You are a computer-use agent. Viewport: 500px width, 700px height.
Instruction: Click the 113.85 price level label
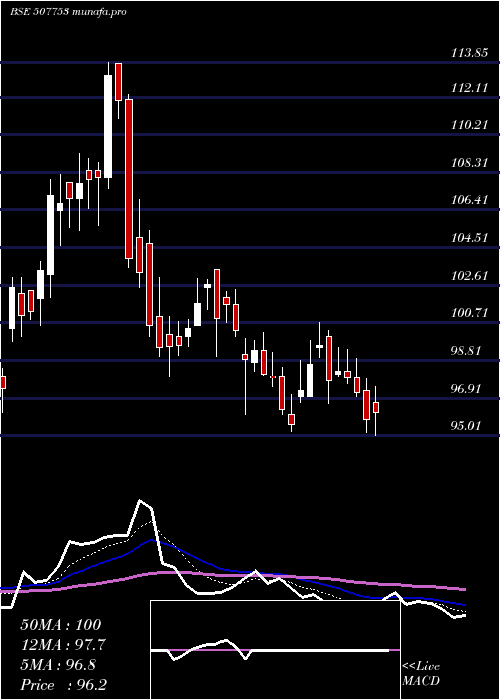point(468,53)
